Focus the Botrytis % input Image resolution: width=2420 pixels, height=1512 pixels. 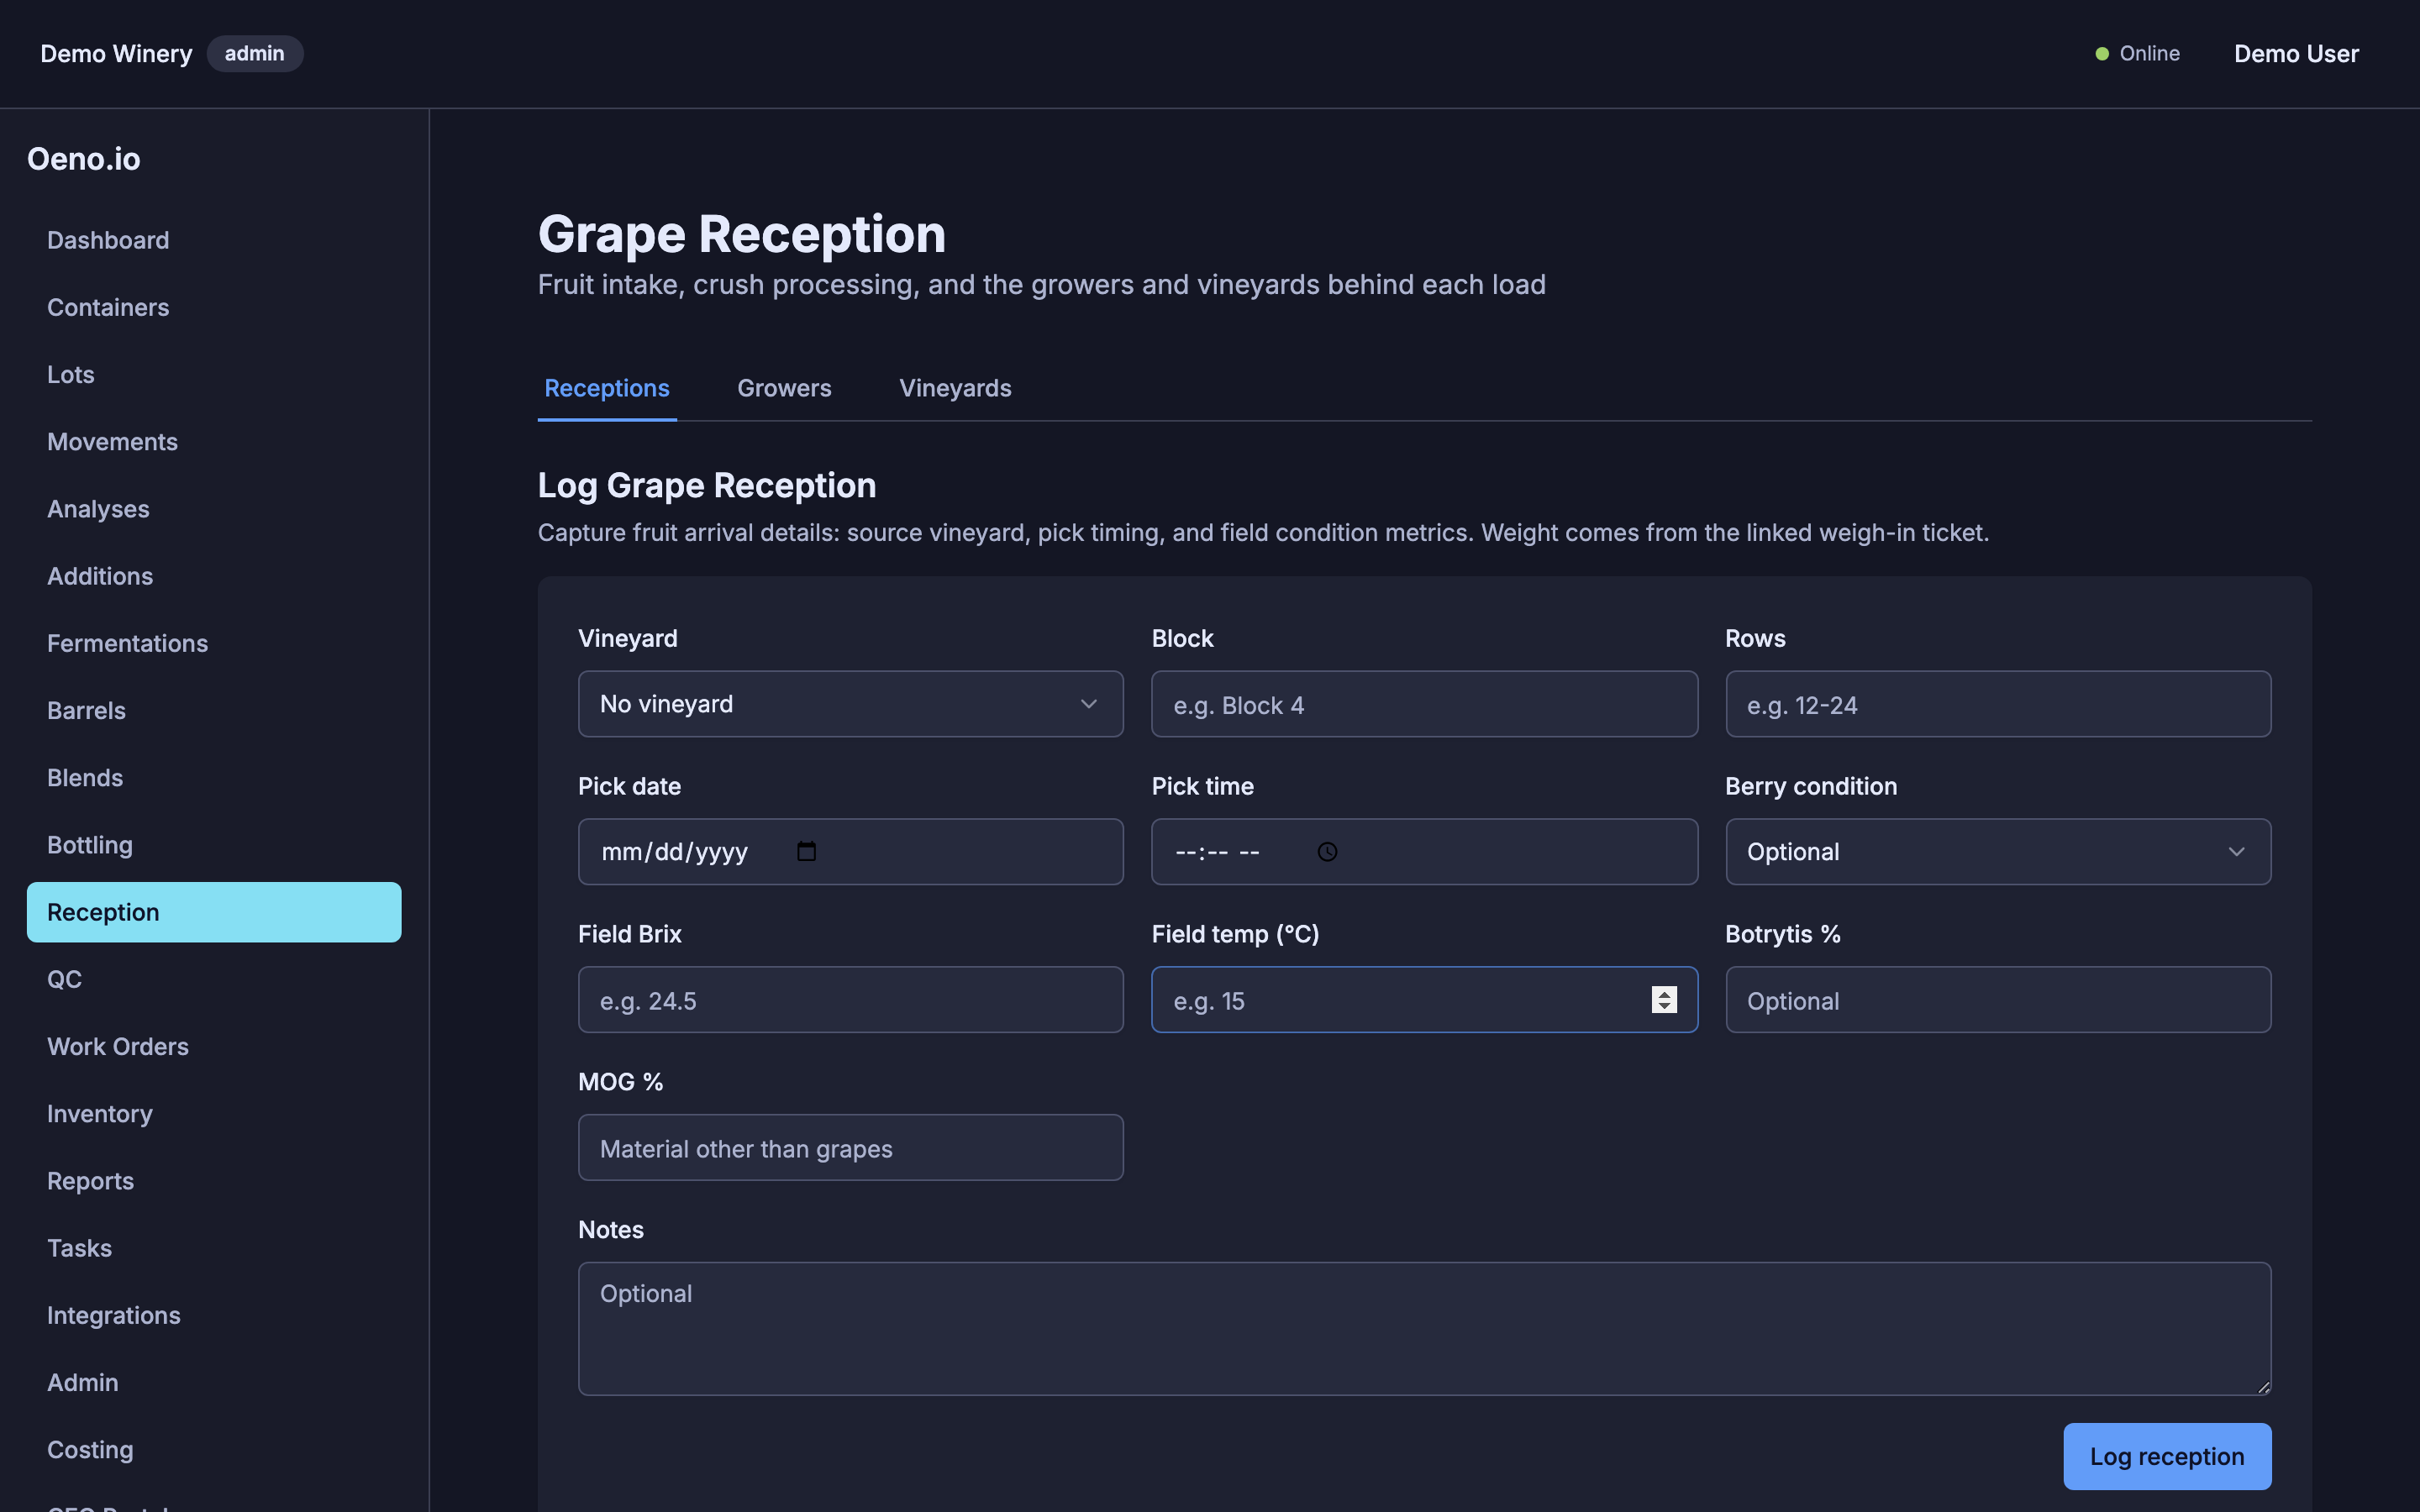1998,1000
